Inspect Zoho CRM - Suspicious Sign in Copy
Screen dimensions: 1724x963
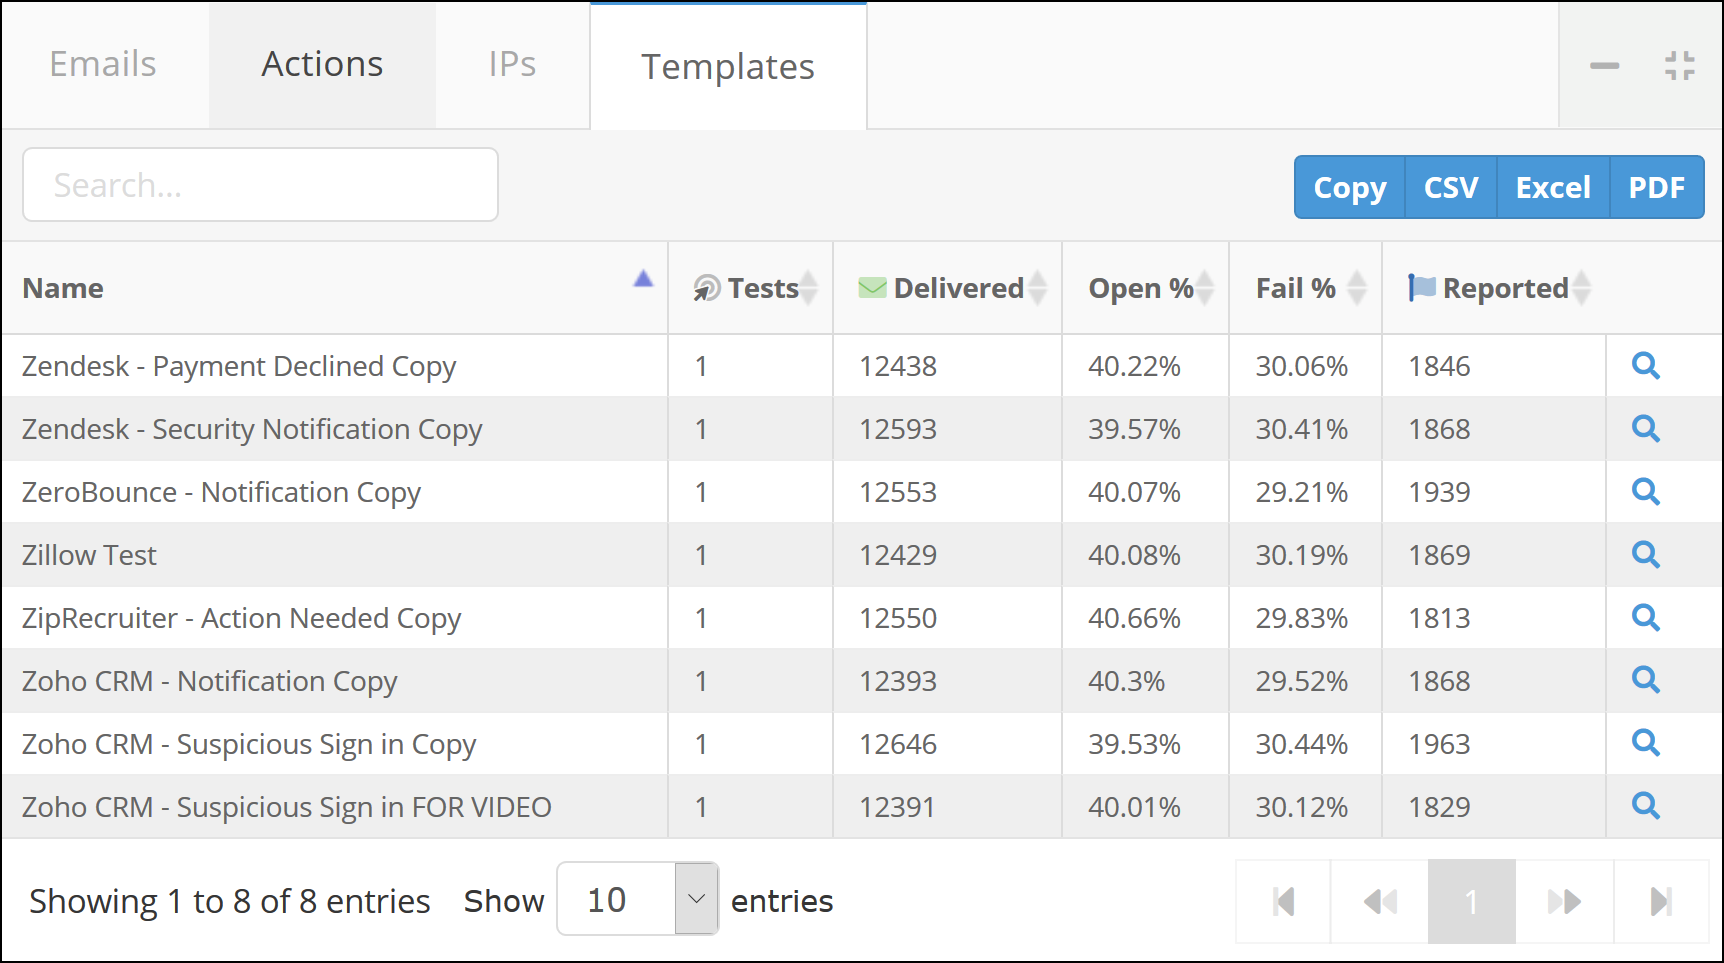point(1645,744)
